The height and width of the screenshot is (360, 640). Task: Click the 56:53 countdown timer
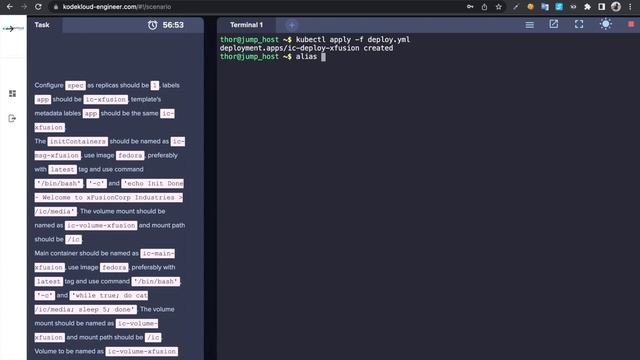[x=173, y=25]
